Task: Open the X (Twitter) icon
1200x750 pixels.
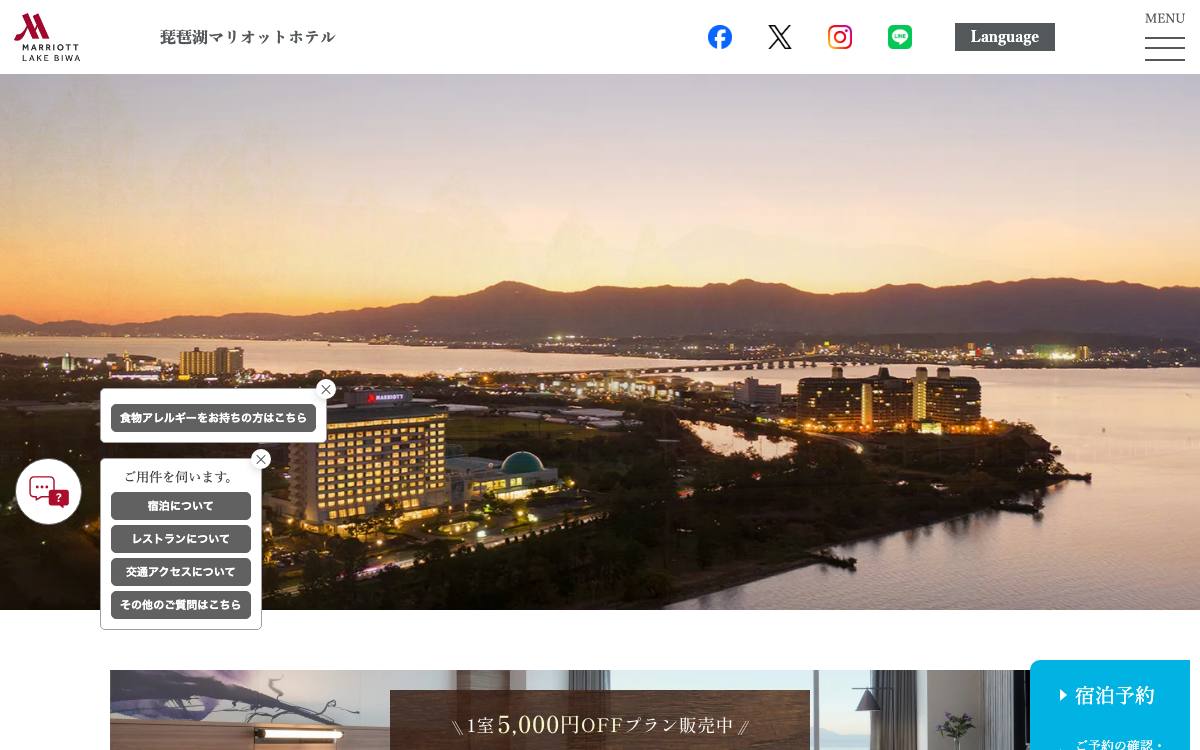Action: [x=780, y=37]
